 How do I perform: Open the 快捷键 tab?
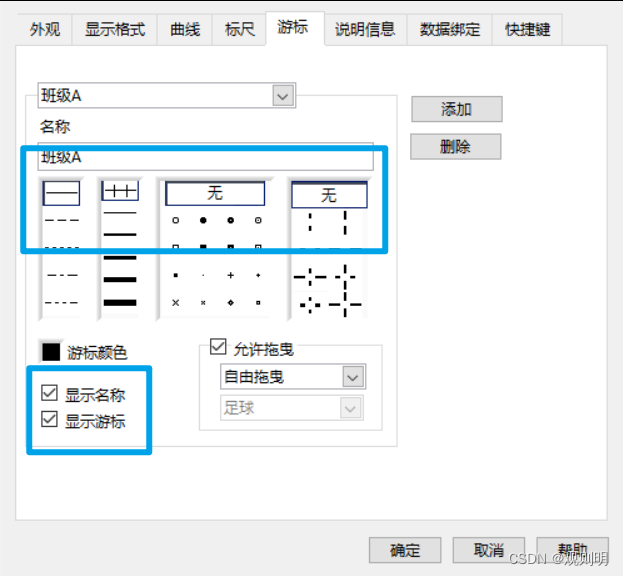527,29
